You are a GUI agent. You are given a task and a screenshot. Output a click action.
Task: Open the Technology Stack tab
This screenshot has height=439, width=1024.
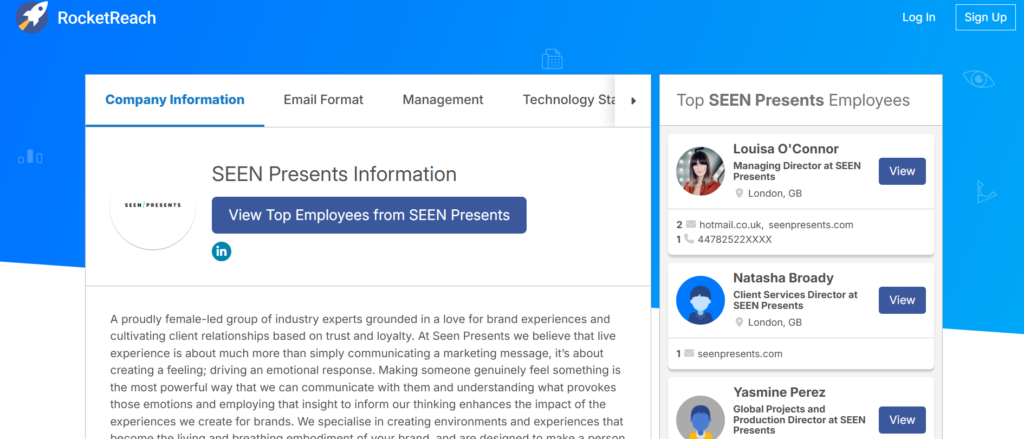coord(568,100)
